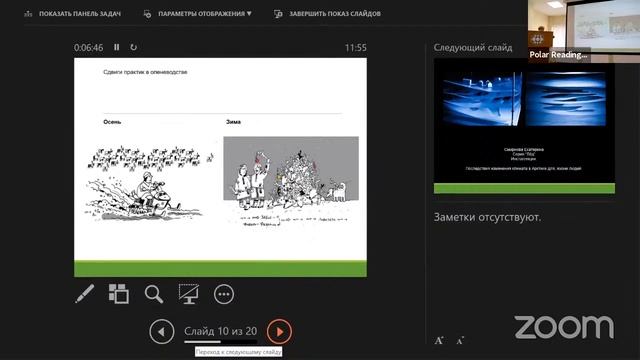
Task: Click the snowmobile herder cartoon image
Action: (149, 184)
